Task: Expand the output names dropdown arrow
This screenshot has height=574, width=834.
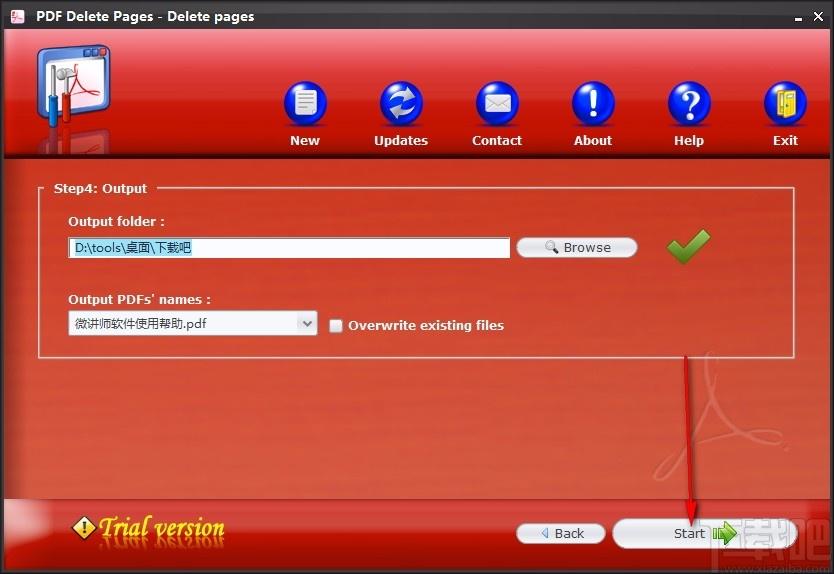Action: tap(306, 324)
